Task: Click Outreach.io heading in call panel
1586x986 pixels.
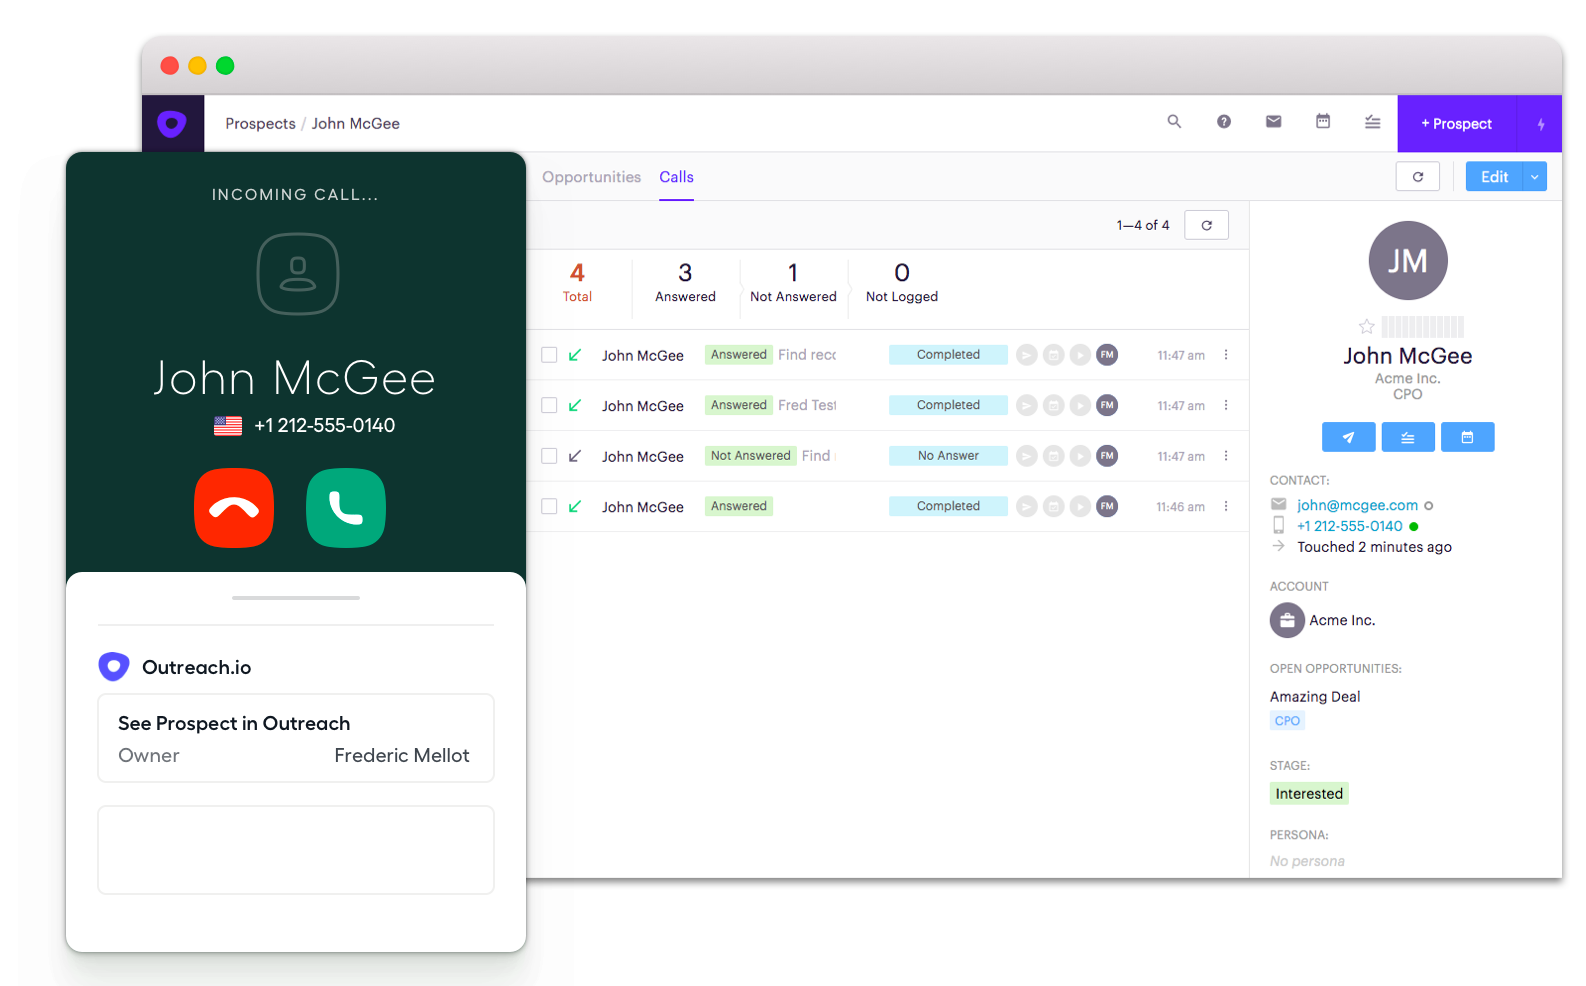Action: (x=196, y=667)
